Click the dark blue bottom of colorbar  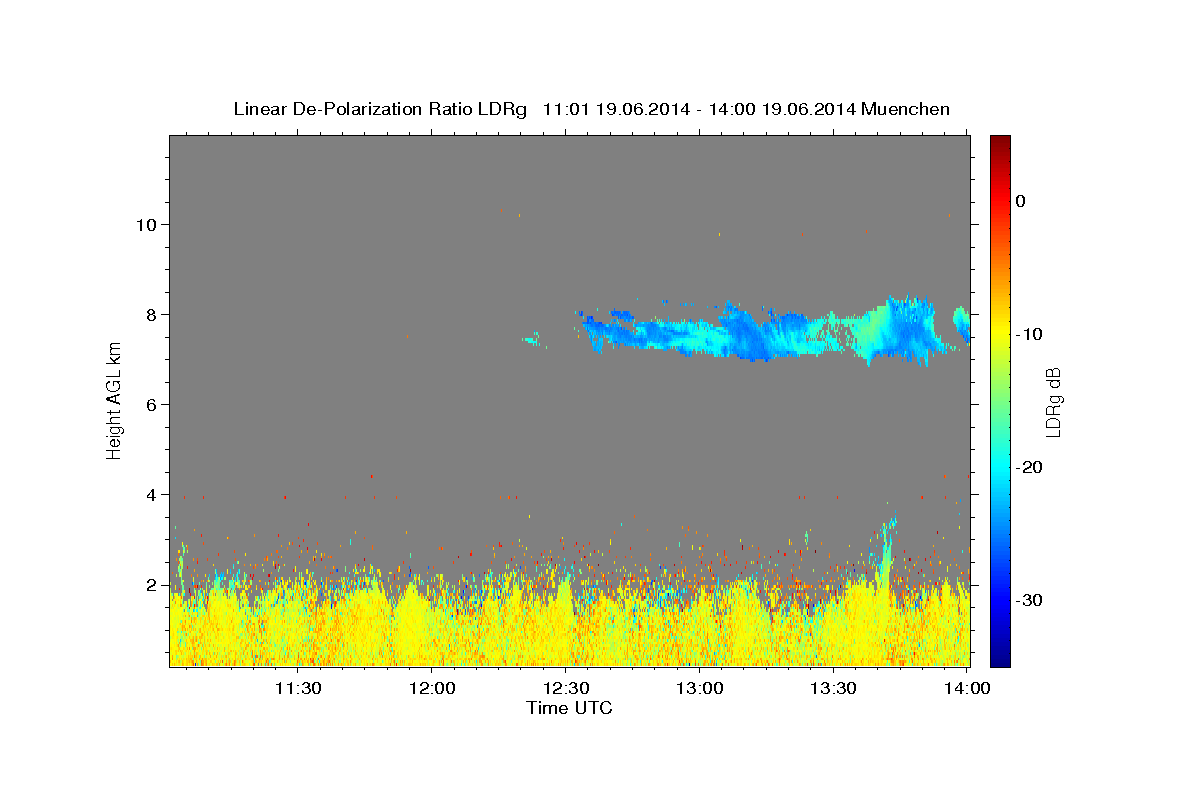pos(1000,658)
